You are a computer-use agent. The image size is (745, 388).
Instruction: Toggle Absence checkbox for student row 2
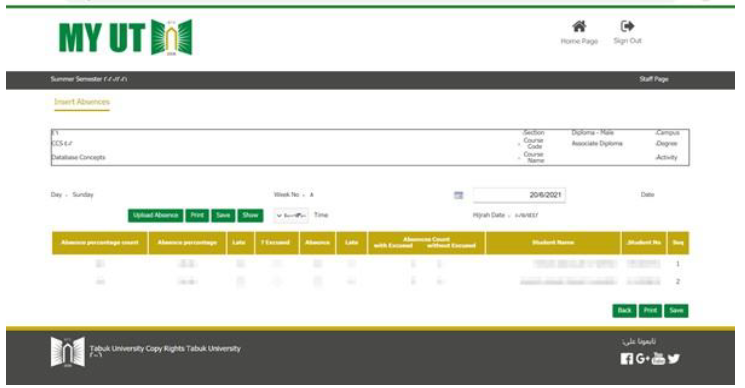click(x=317, y=282)
